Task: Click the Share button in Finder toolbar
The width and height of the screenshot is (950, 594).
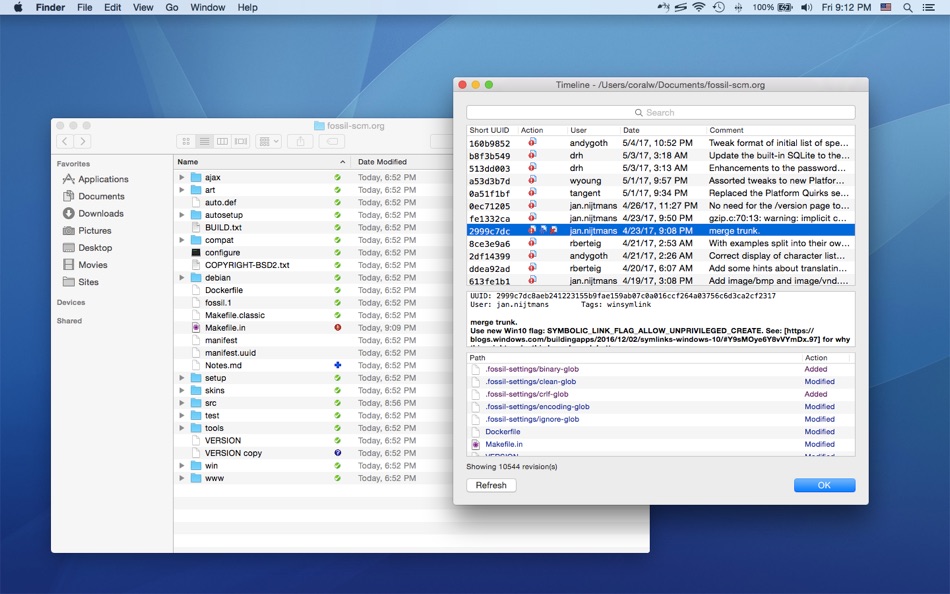Action: click(301, 142)
